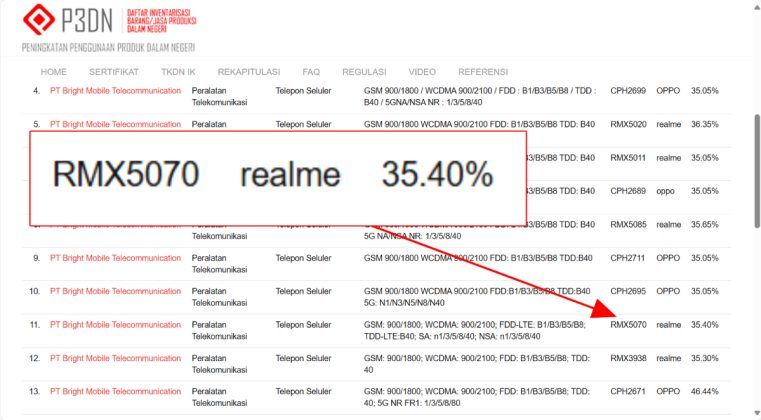The height and width of the screenshot is (420, 761).
Task: Click the P3DN diamond logo
Action: [39, 19]
